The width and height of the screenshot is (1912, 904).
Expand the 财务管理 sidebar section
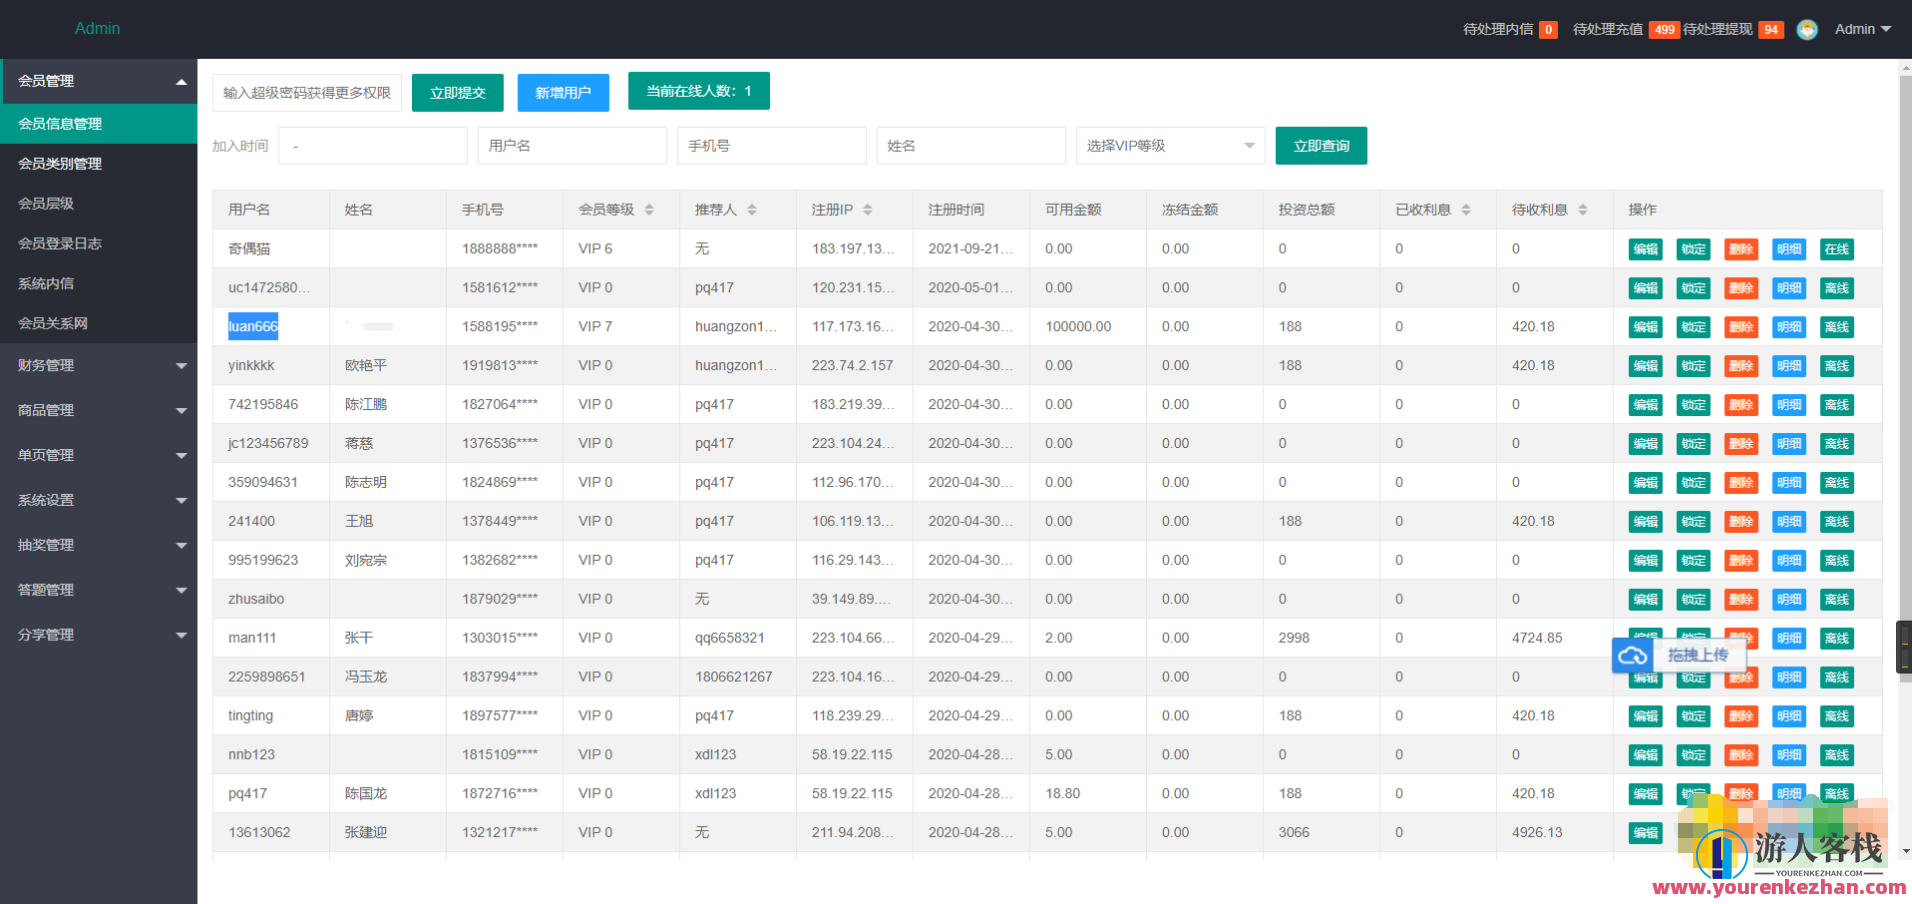pos(98,366)
